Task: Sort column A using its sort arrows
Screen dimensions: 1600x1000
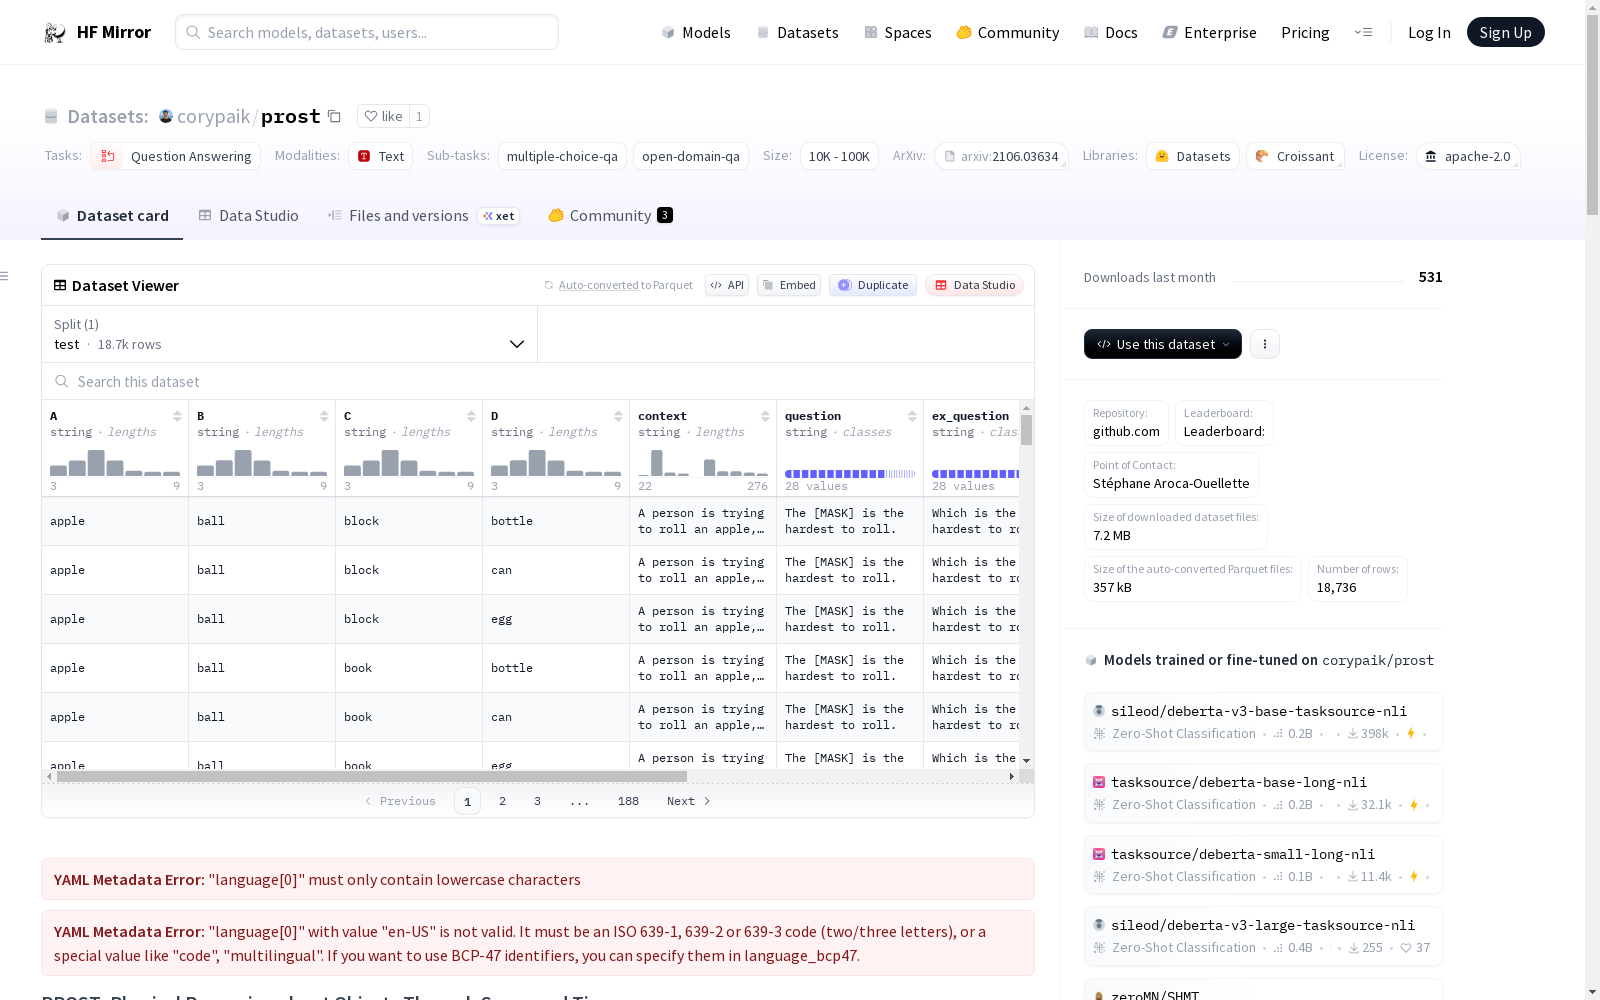Action: point(177,416)
